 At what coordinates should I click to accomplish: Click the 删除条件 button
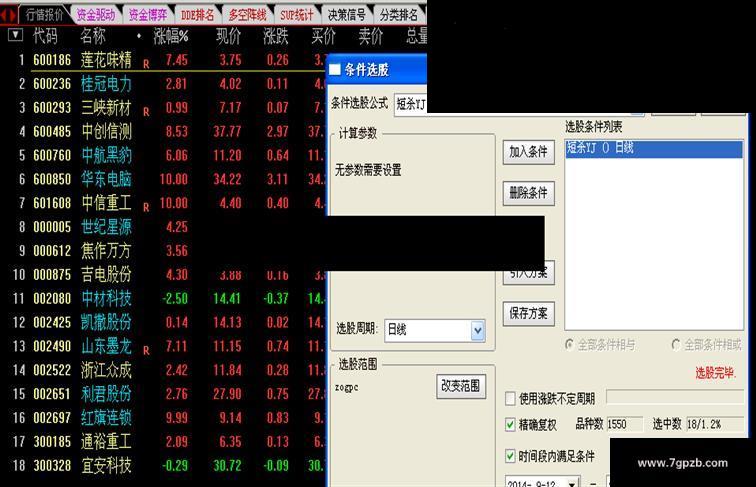tap(528, 193)
